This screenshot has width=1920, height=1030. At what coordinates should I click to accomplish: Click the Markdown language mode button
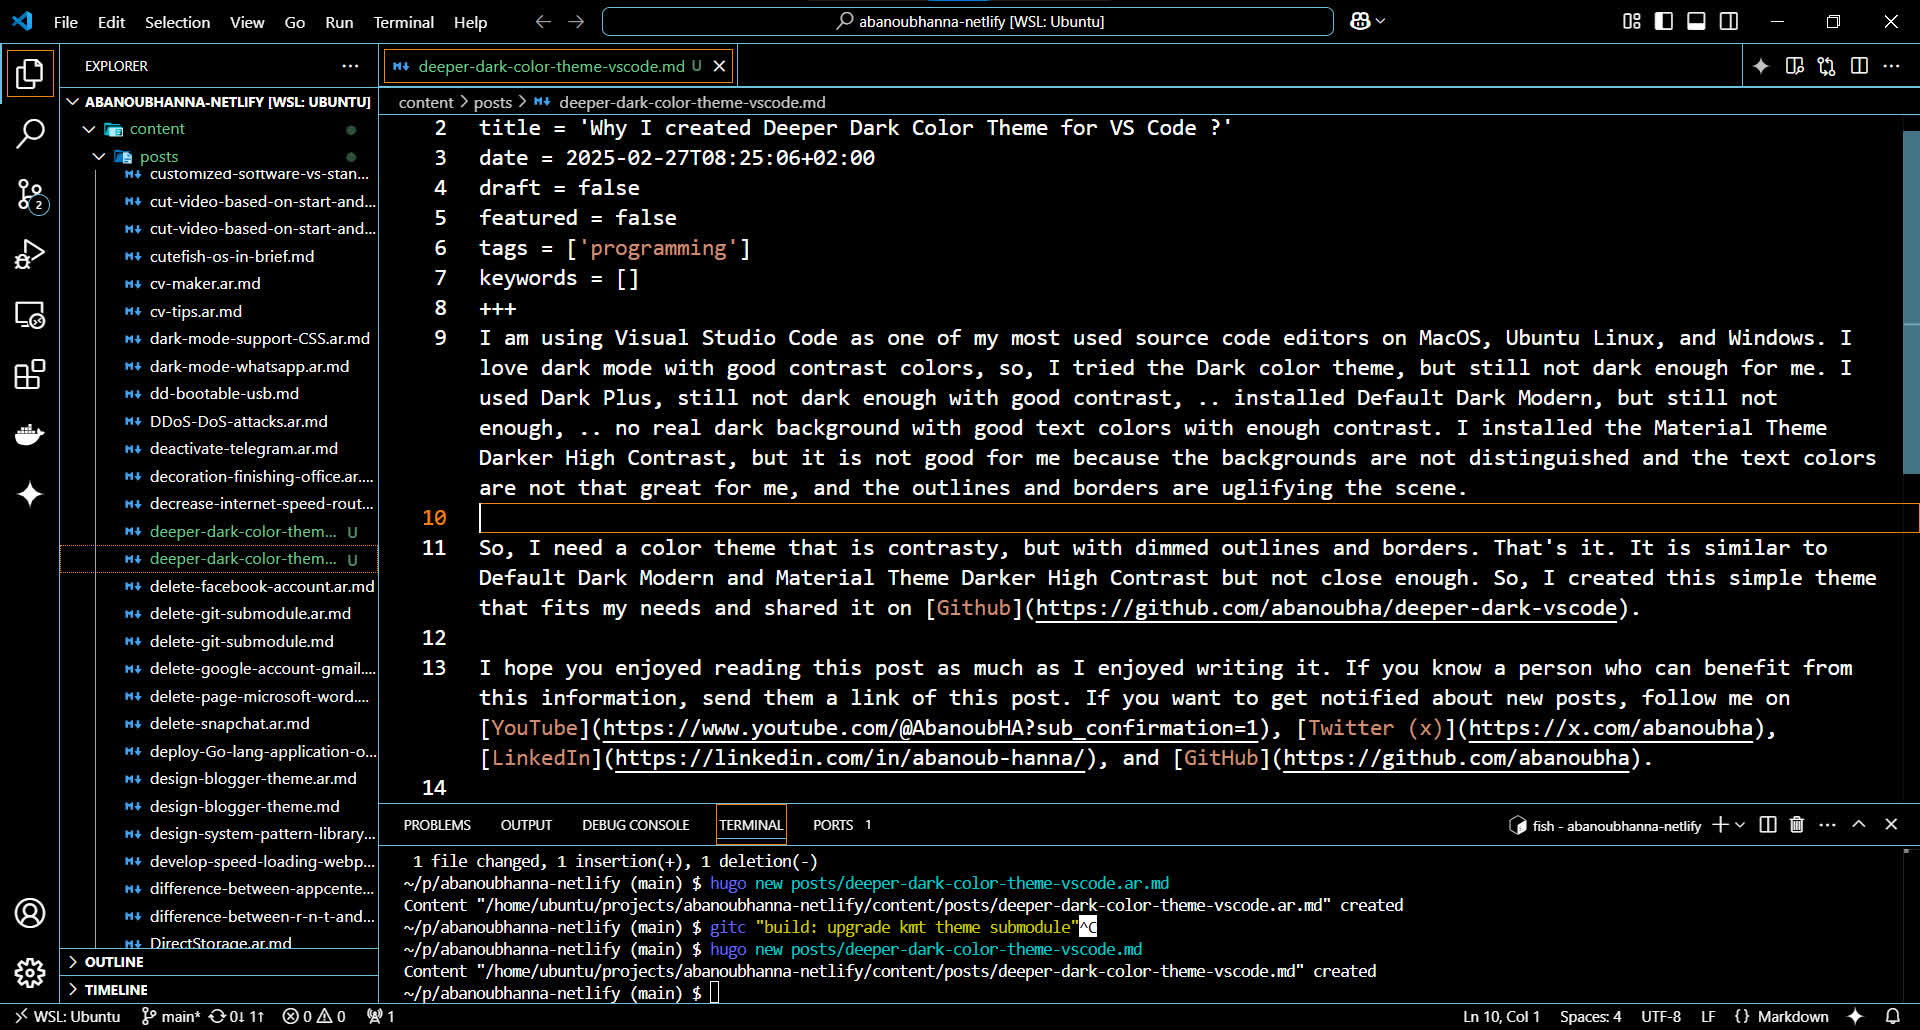[x=1792, y=1016]
